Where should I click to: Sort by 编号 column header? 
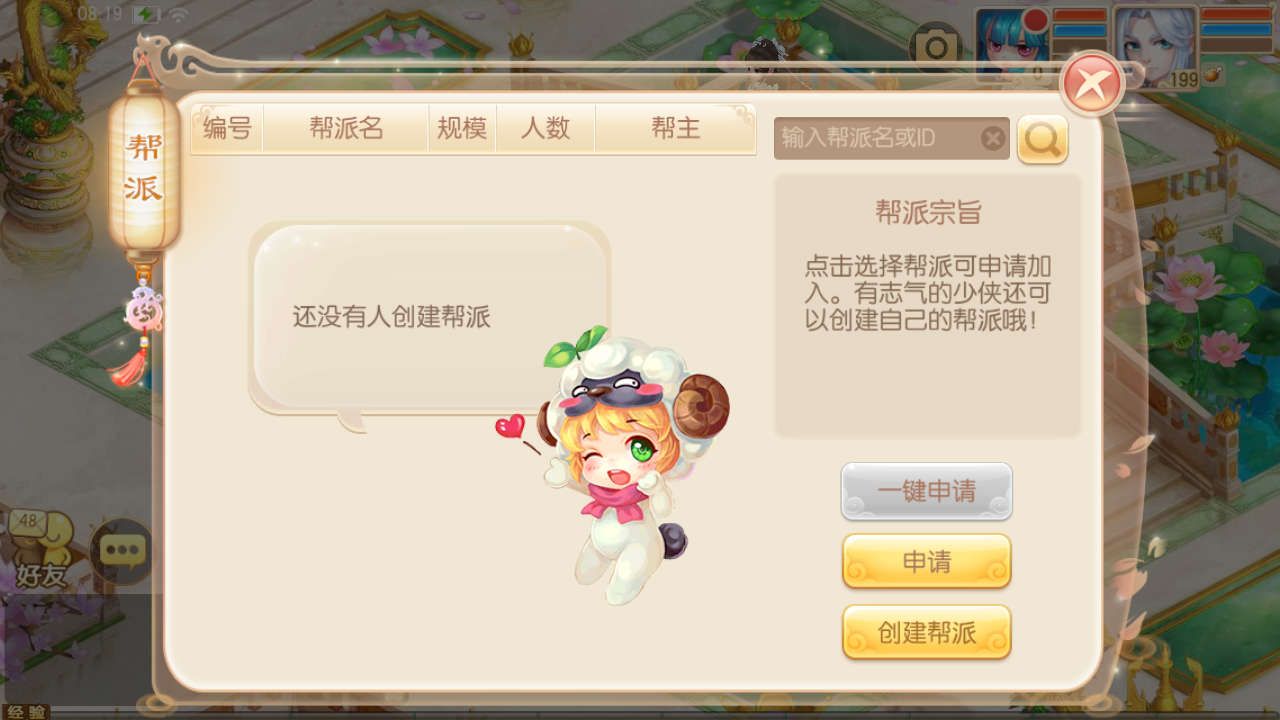228,128
